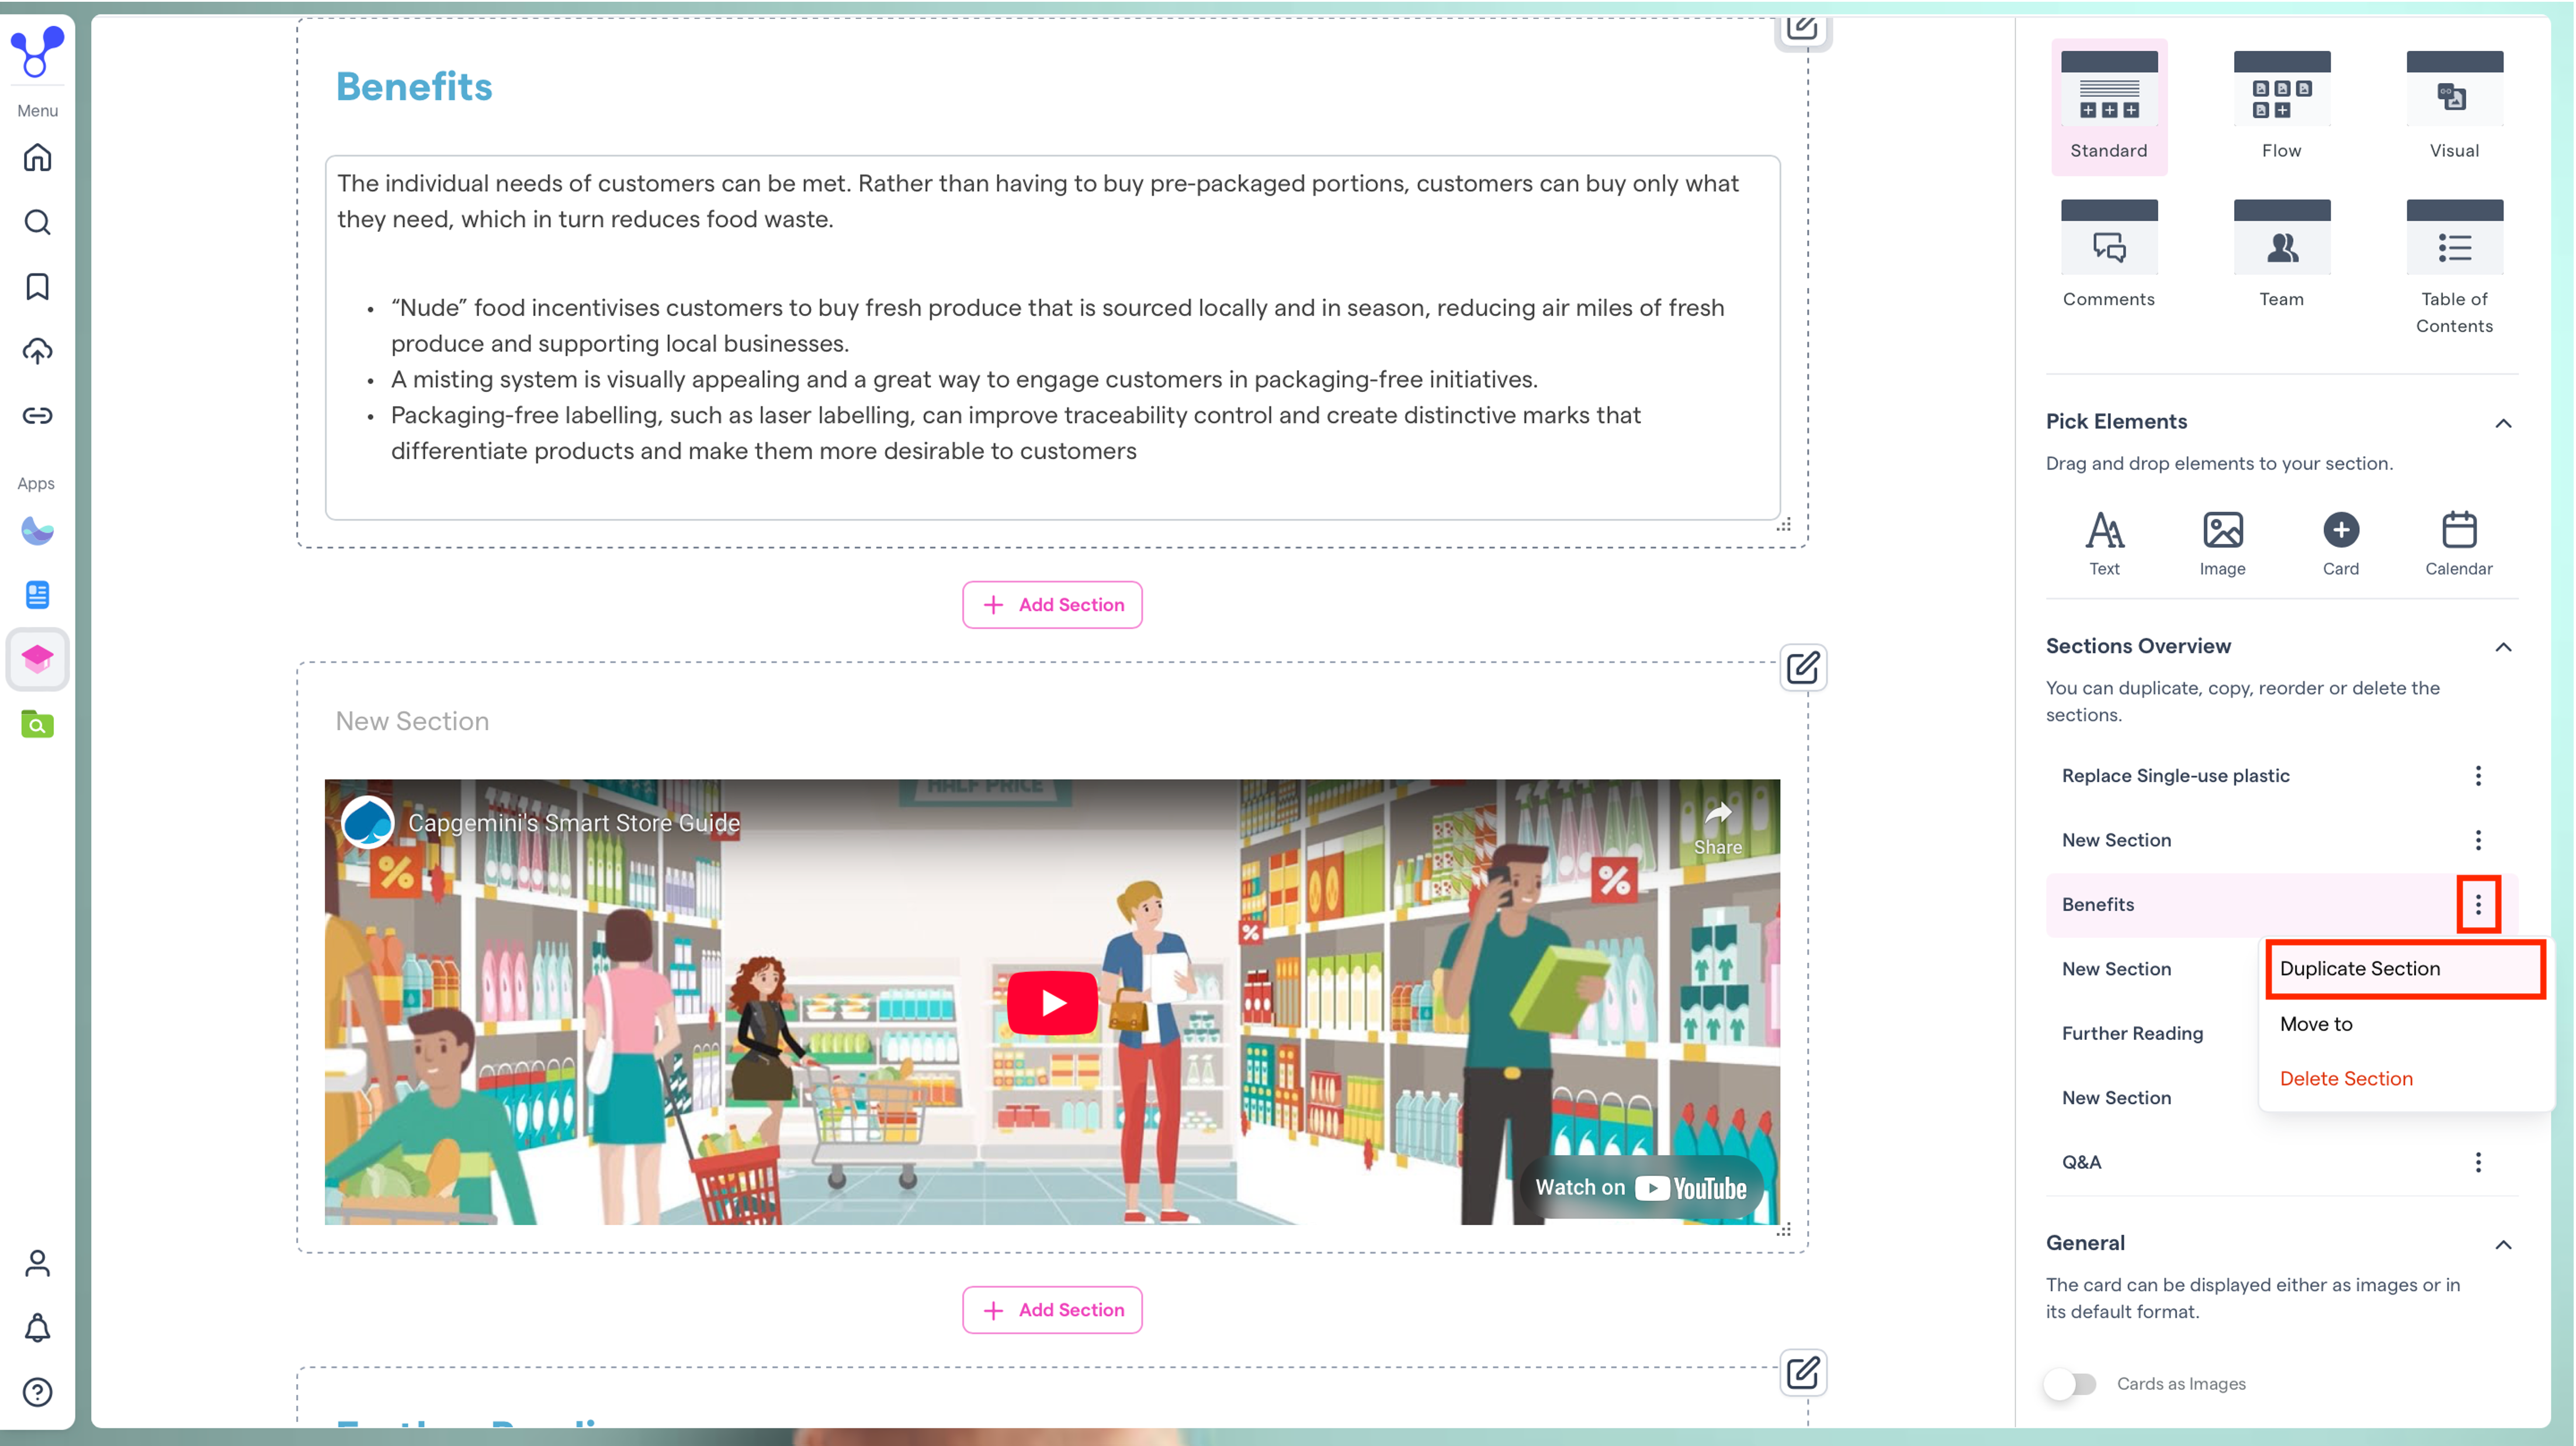This screenshot has width=2576, height=1446.
Task: Click Add Section below Benefits
Action: [1052, 605]
